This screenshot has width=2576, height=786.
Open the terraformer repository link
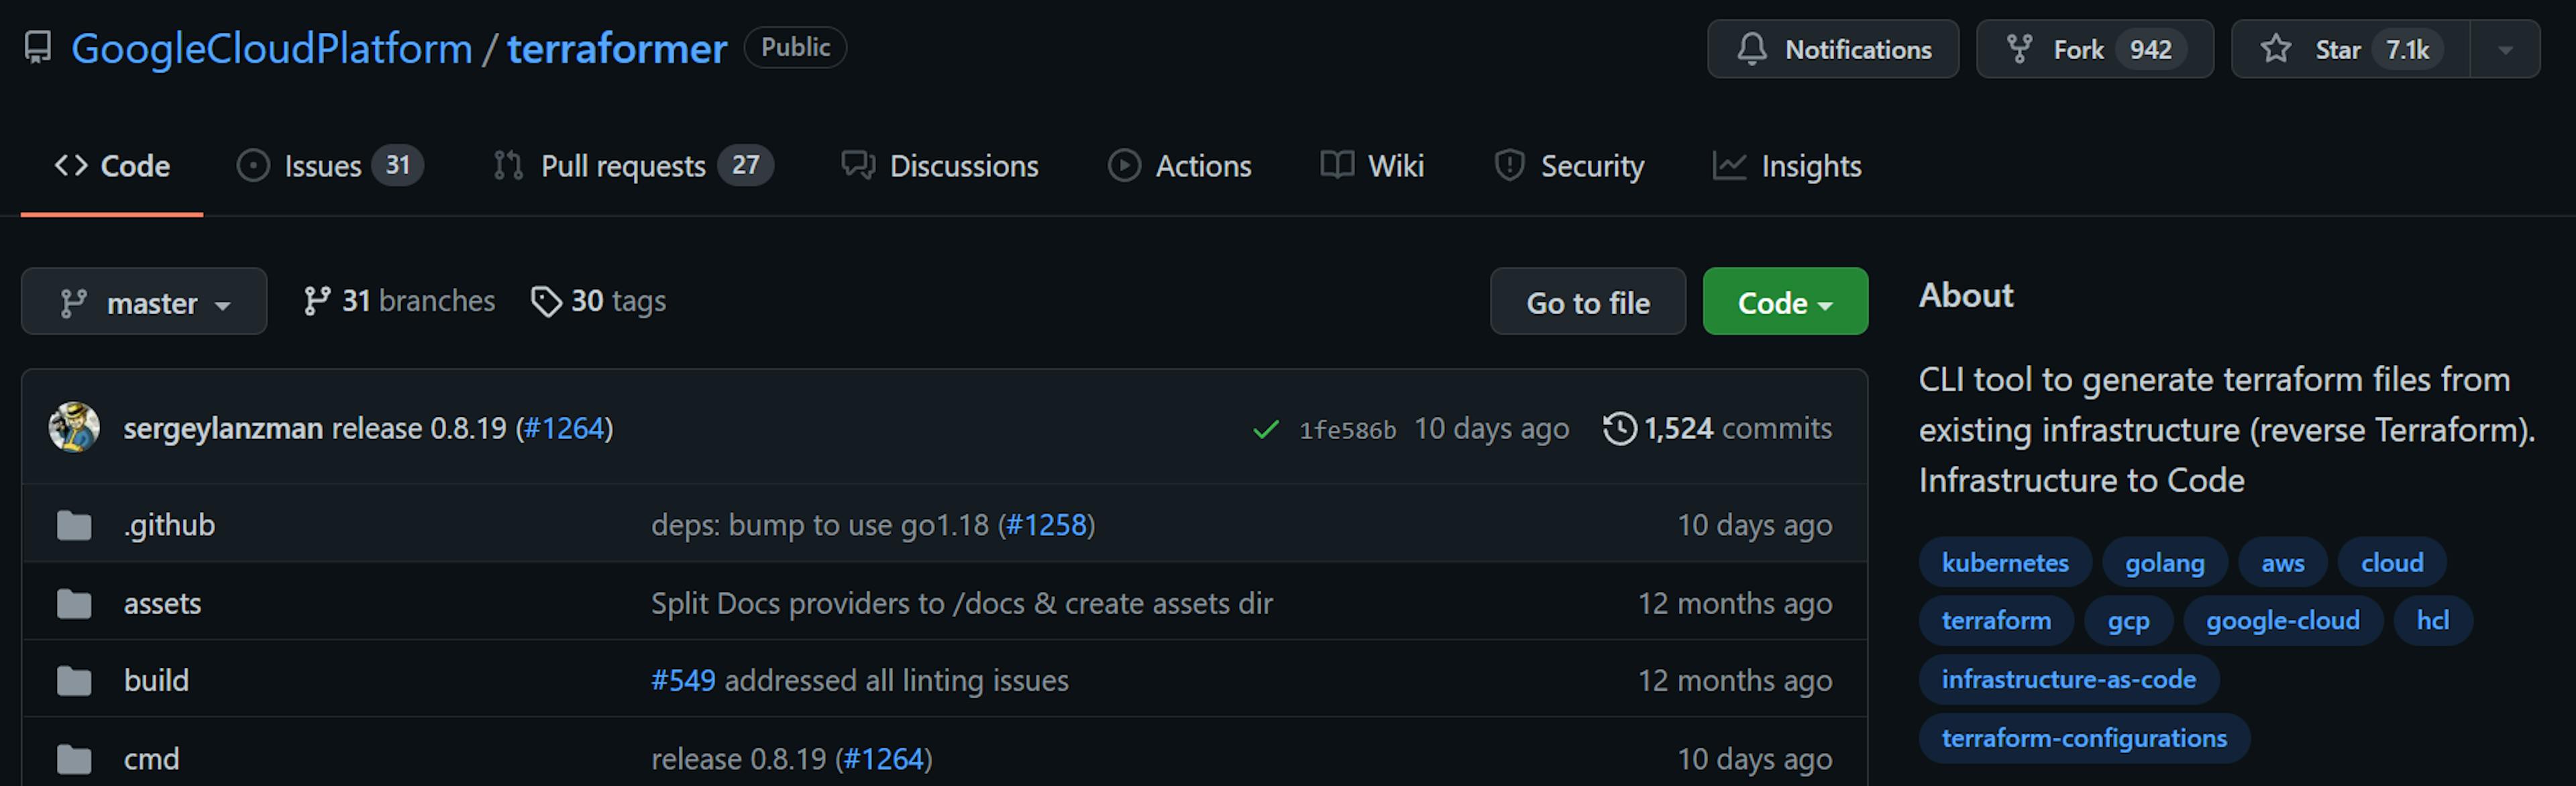pos(617,48)
